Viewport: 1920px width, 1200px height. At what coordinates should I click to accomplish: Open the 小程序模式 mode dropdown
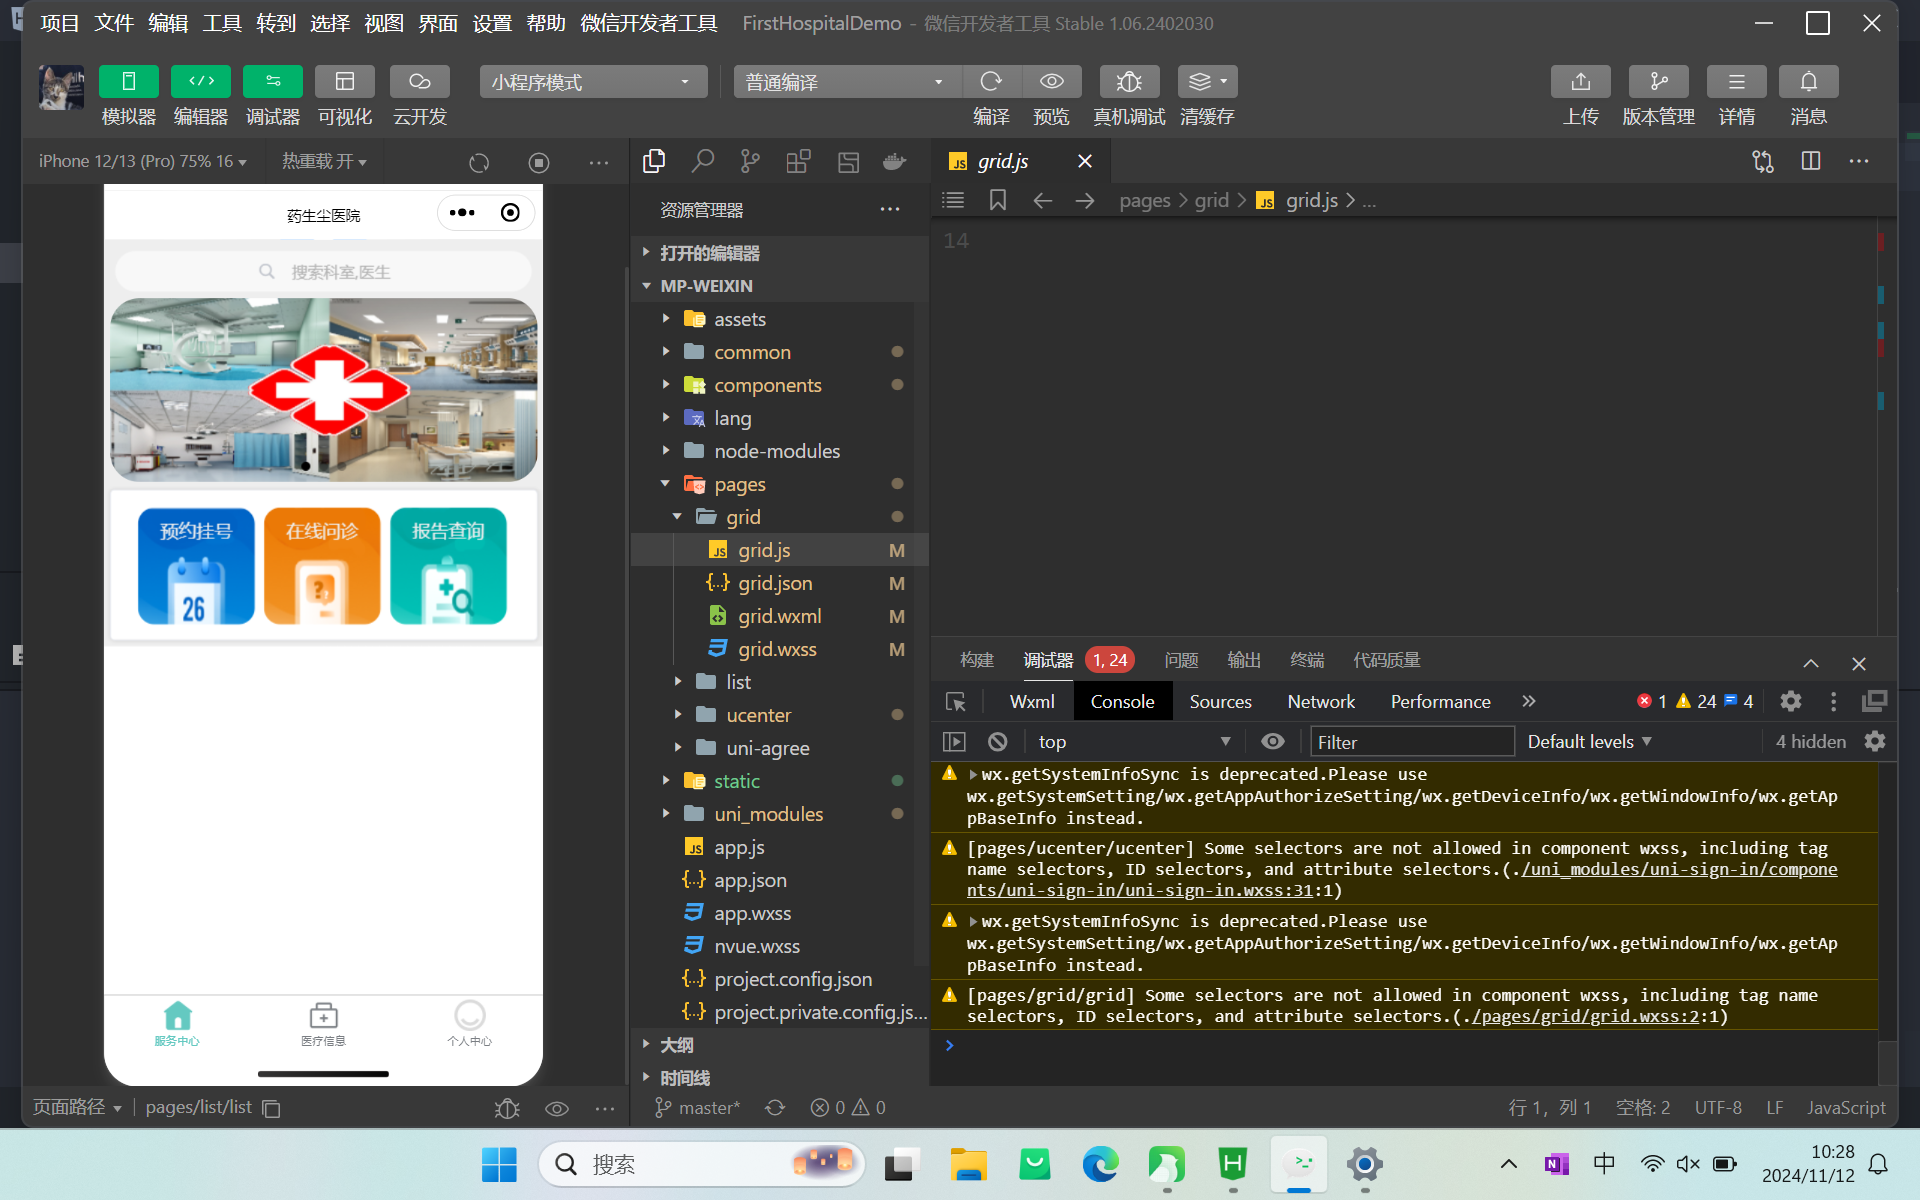(592, 82)
